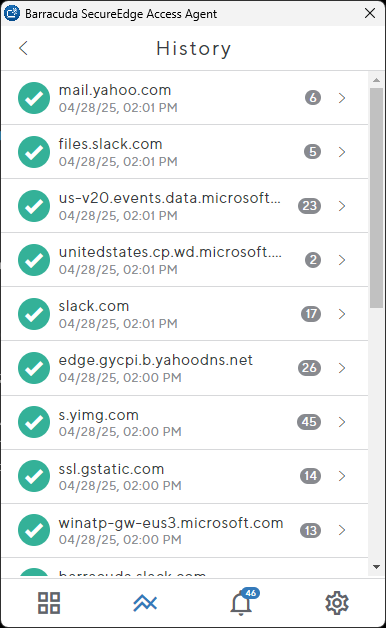The image size is (386, 628).
Task: Expand files.slack.com details chevron
Action: (342, 152)
